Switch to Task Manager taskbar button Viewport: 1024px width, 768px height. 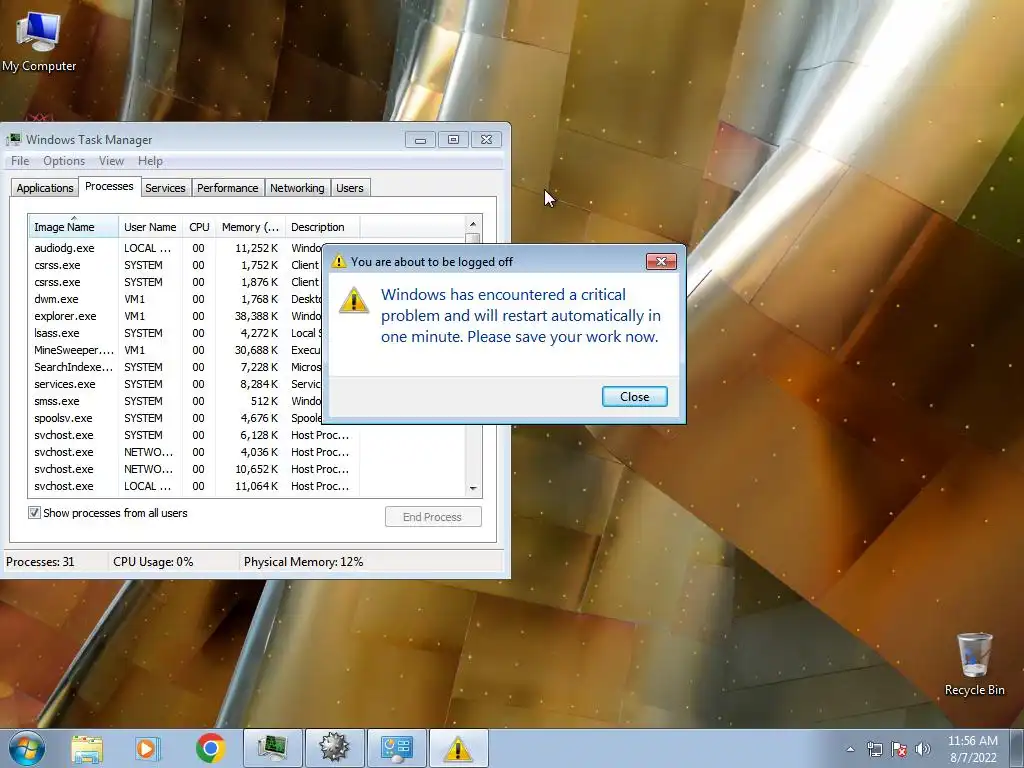pyautogui.click(x=272, y=749)
